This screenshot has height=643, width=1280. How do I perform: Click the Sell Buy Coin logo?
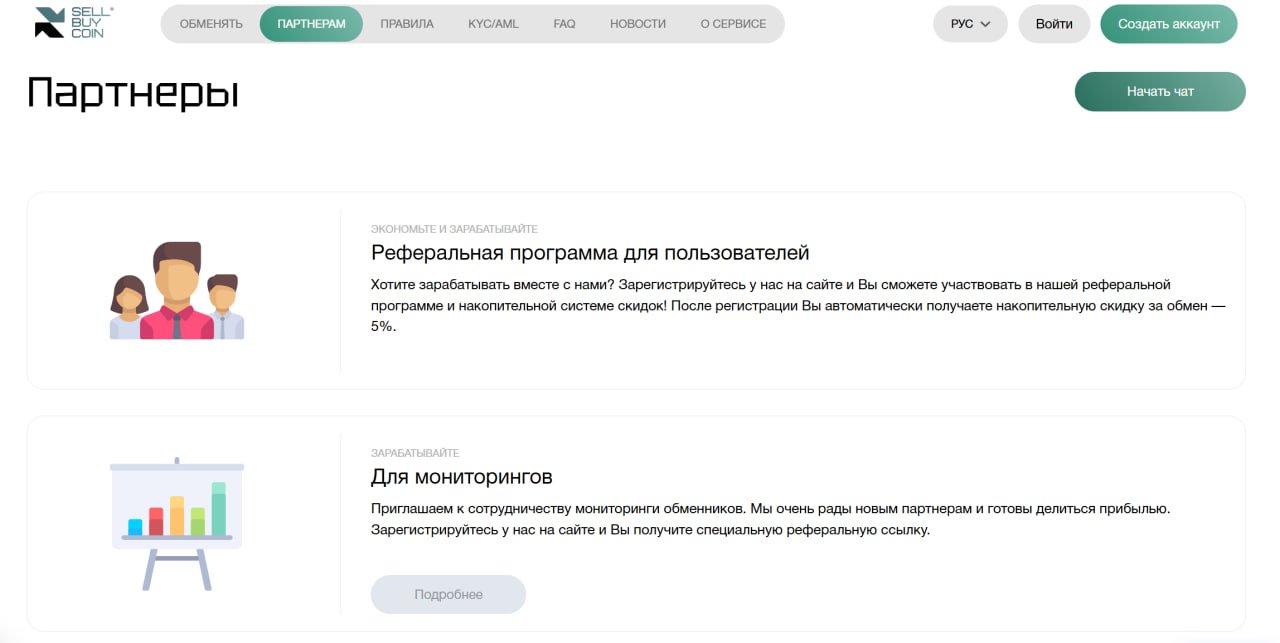pos(75,22)
